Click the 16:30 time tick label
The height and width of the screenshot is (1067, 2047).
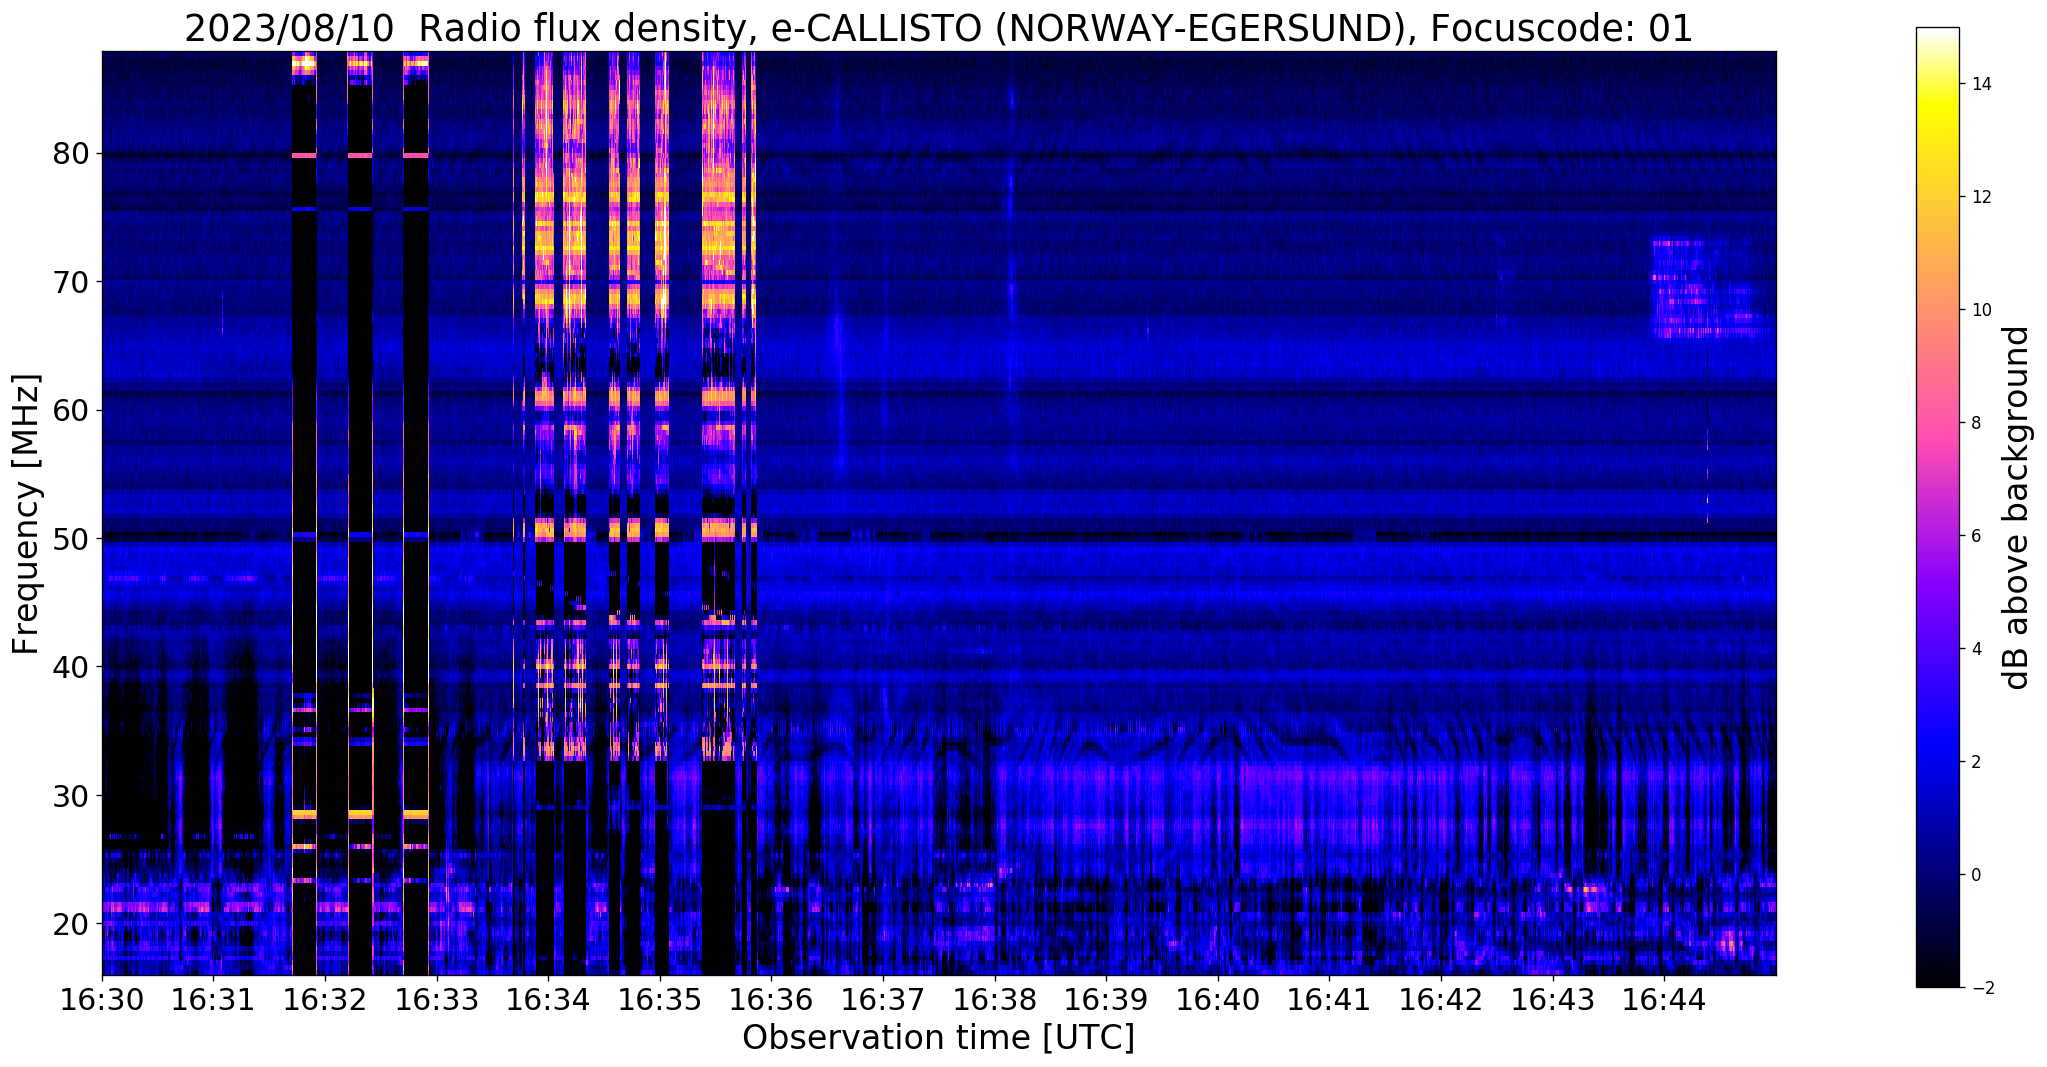tap(102, 1000)
